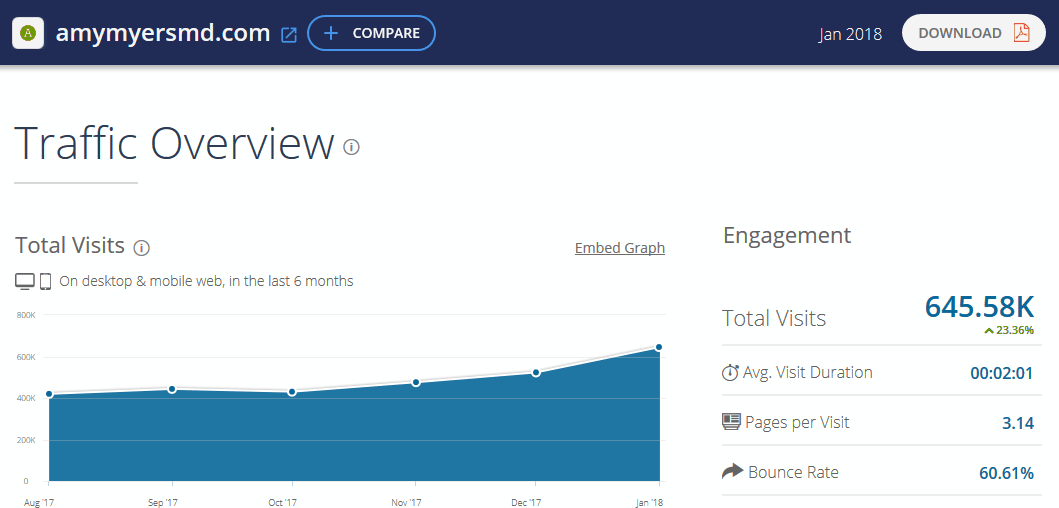This screenshot has width=1059, height=508.
Task: Click the mobile phone icon
Action: pos(45,282)
